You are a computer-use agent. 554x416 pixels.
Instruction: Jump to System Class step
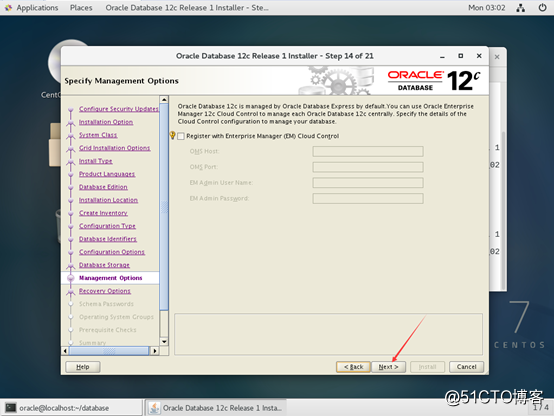point(98,135)
